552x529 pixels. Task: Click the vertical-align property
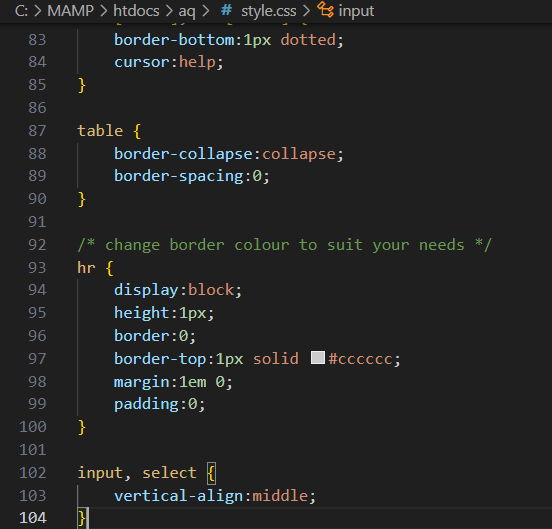pyautogui.click(x=178, y=496)
